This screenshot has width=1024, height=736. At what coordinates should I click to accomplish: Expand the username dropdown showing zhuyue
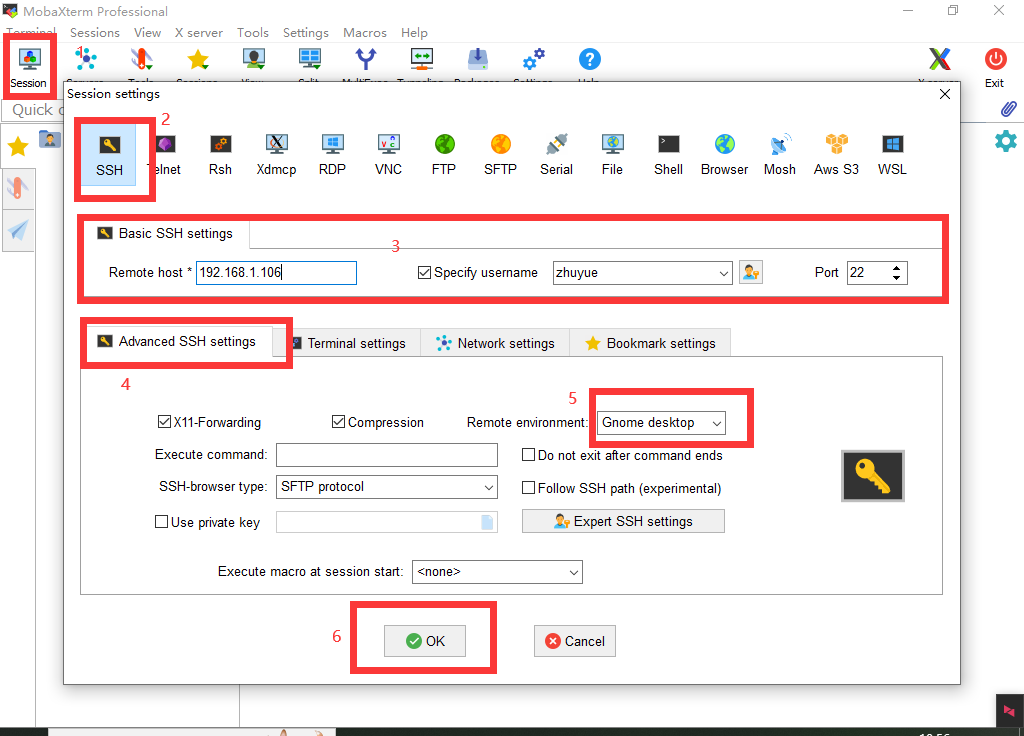724,273
